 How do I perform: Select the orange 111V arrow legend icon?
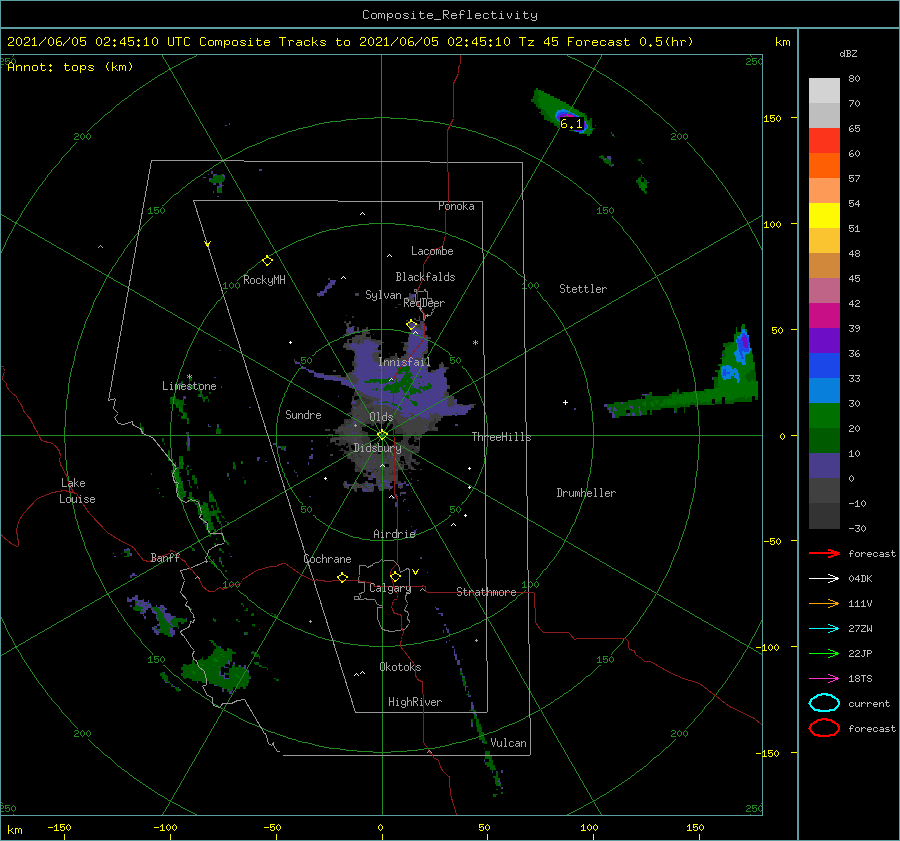click(824, 603)
